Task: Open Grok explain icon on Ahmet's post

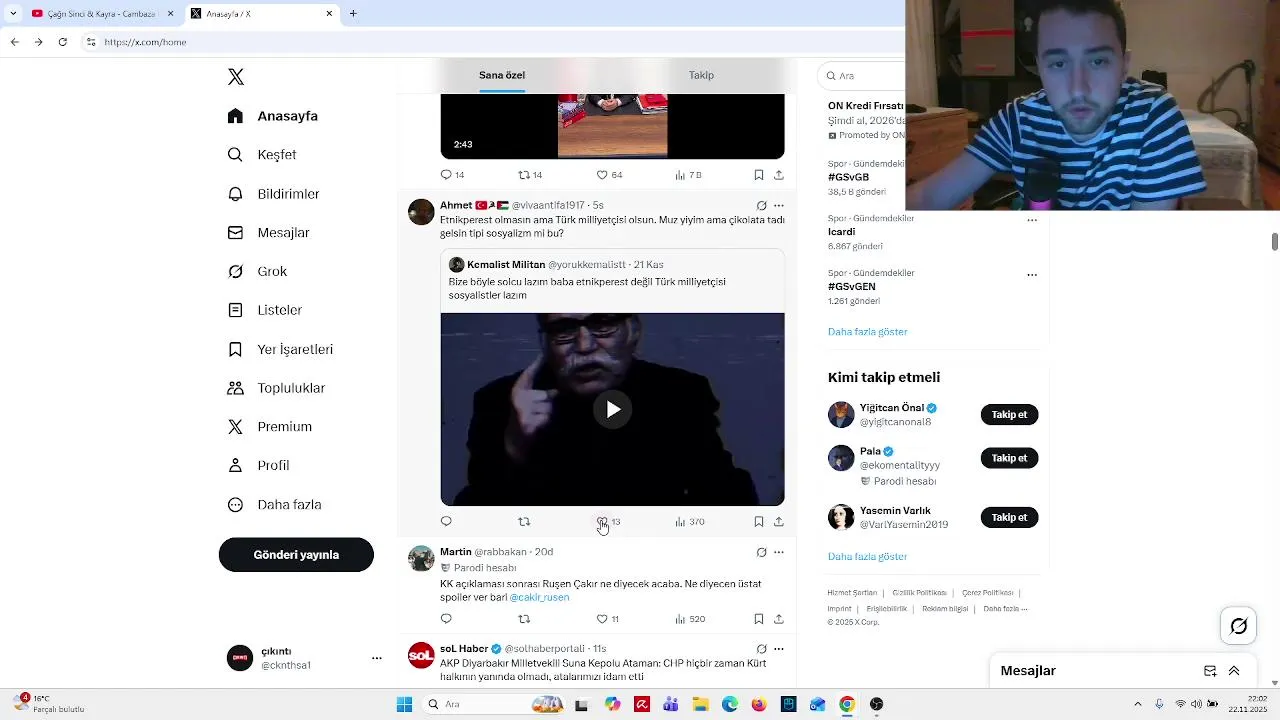Action: (x=761, y=206)
